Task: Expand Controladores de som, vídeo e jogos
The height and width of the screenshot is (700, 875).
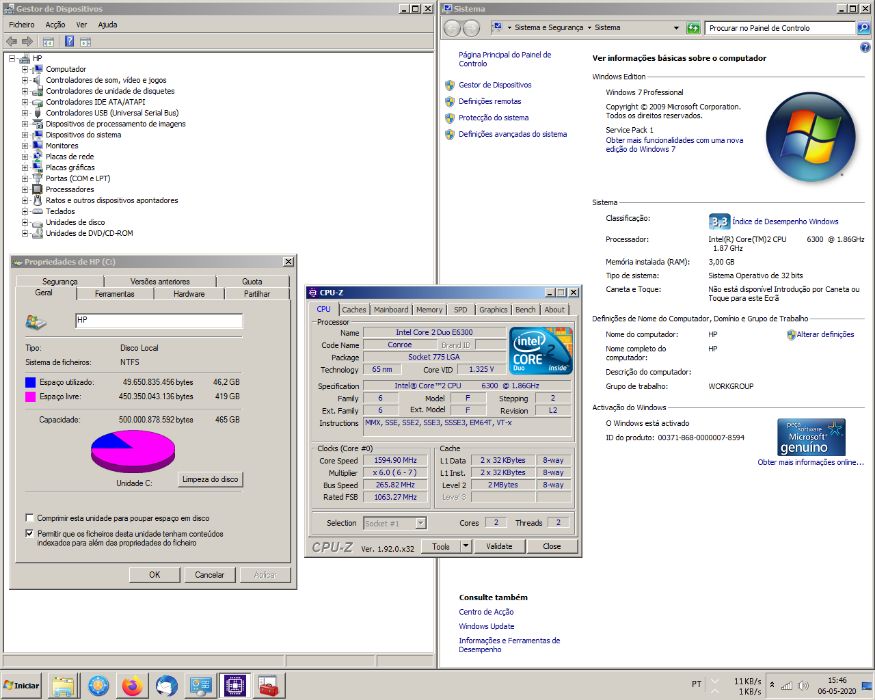Action: tap(25, 80)
